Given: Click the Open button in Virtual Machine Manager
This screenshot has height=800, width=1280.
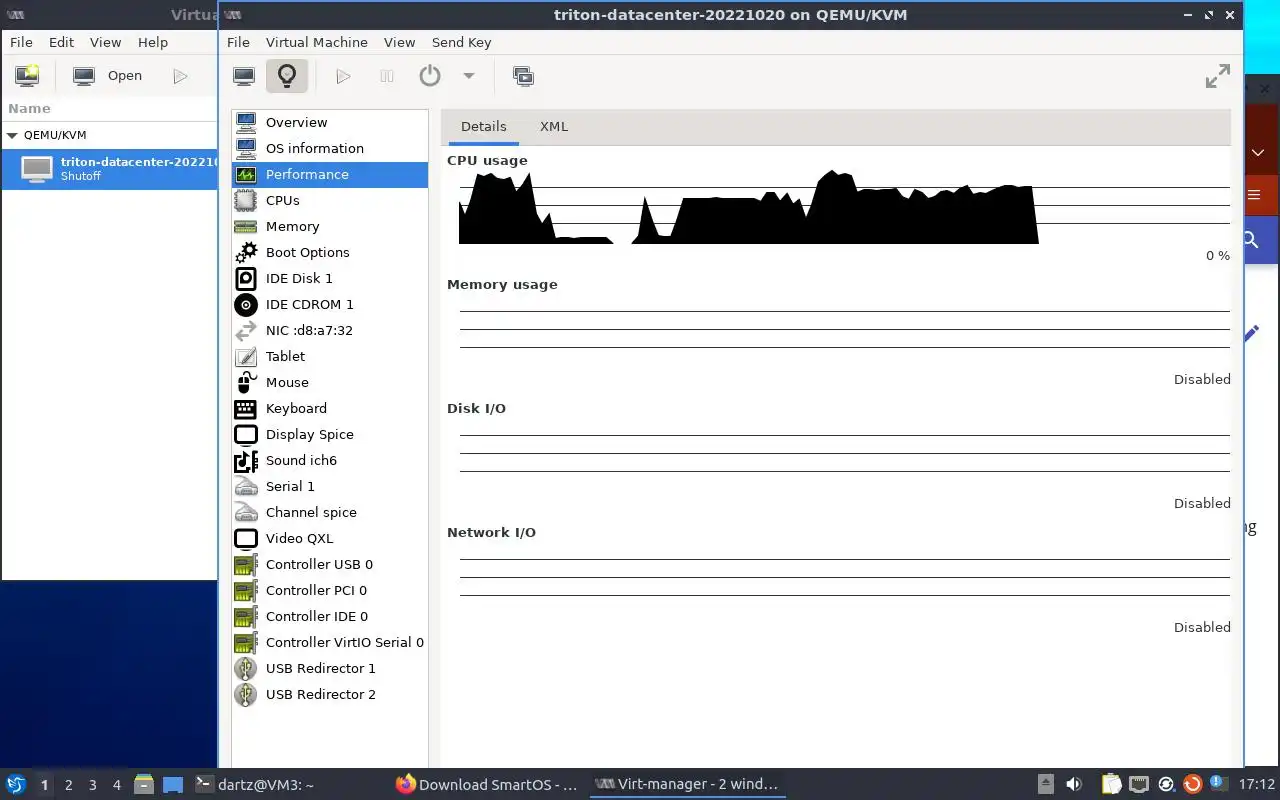Looking at the screenshot, I should (108, 76).
